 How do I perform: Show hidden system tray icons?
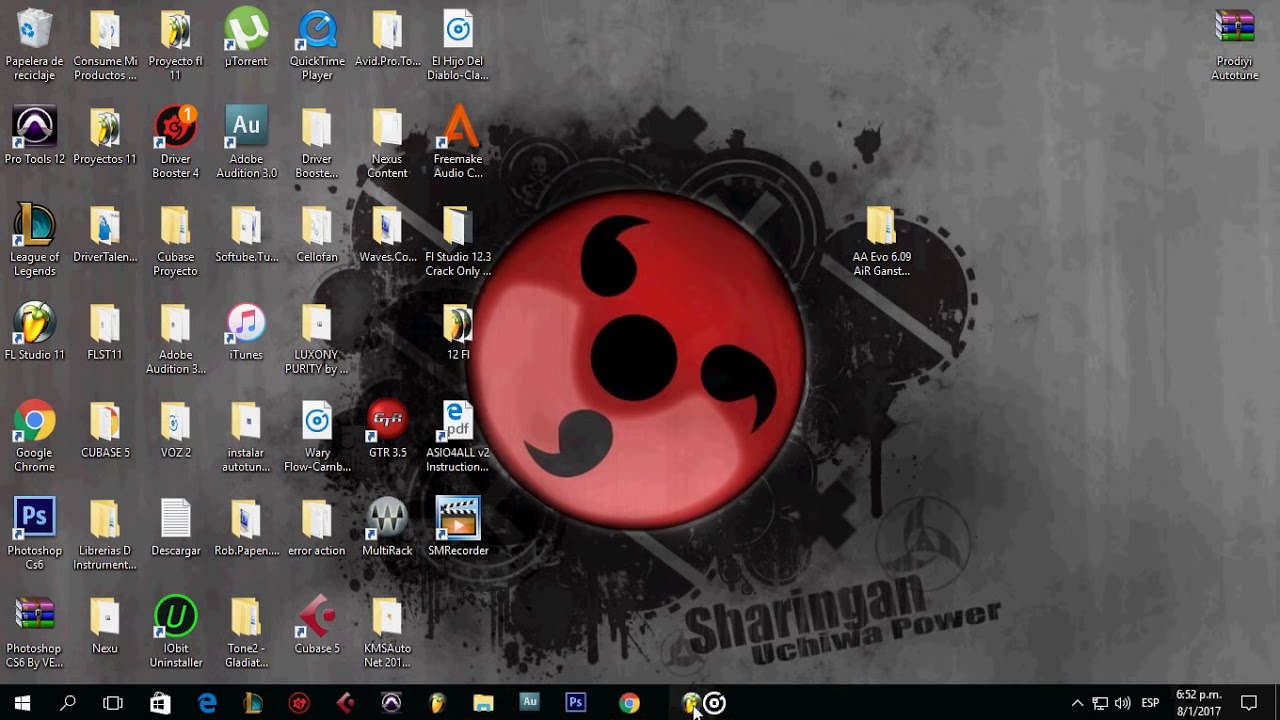point(1077,703)
